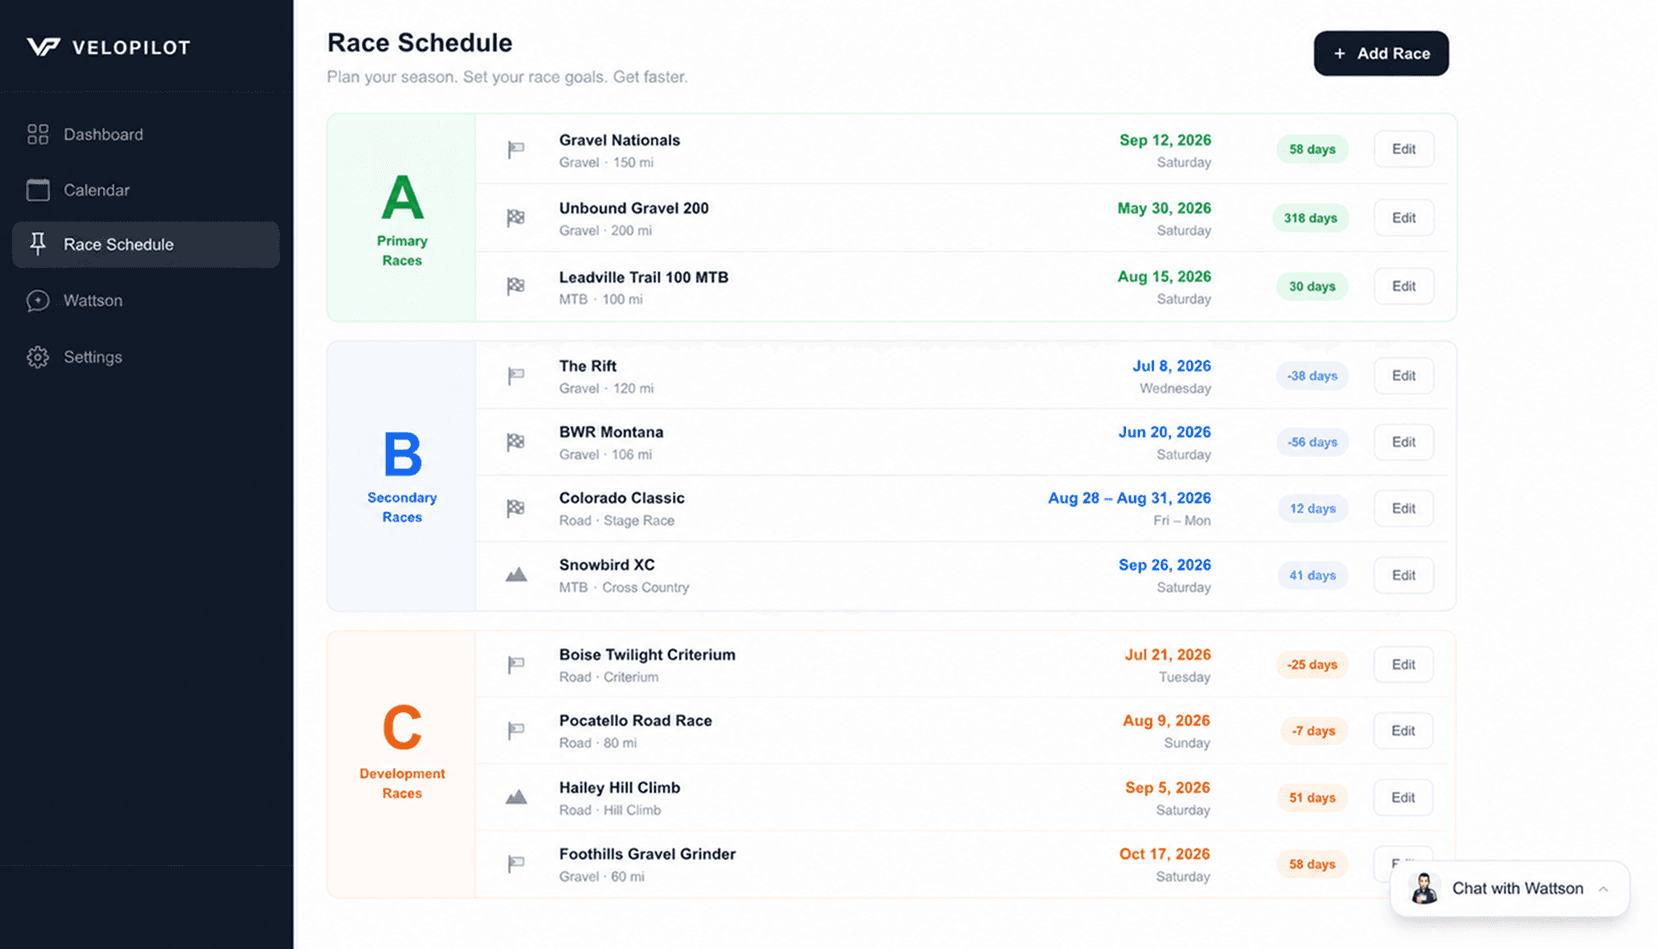
Task: Click the 318 days badge
Action: (1310, 218)
